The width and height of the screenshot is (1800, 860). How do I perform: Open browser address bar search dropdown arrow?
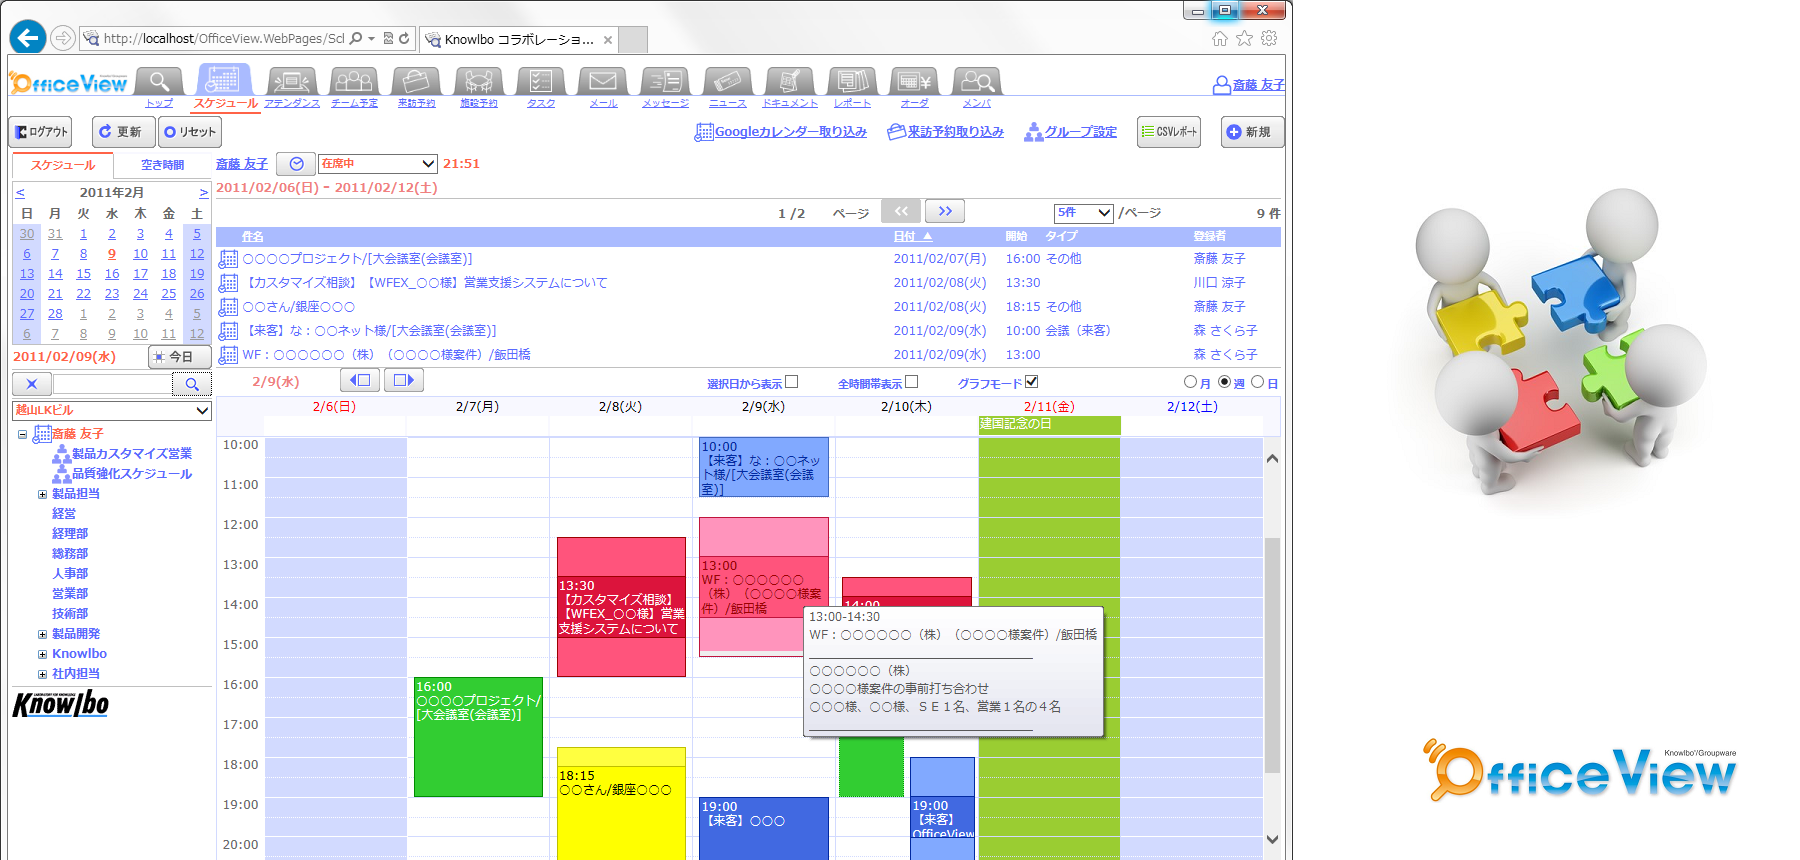point(371,39)
